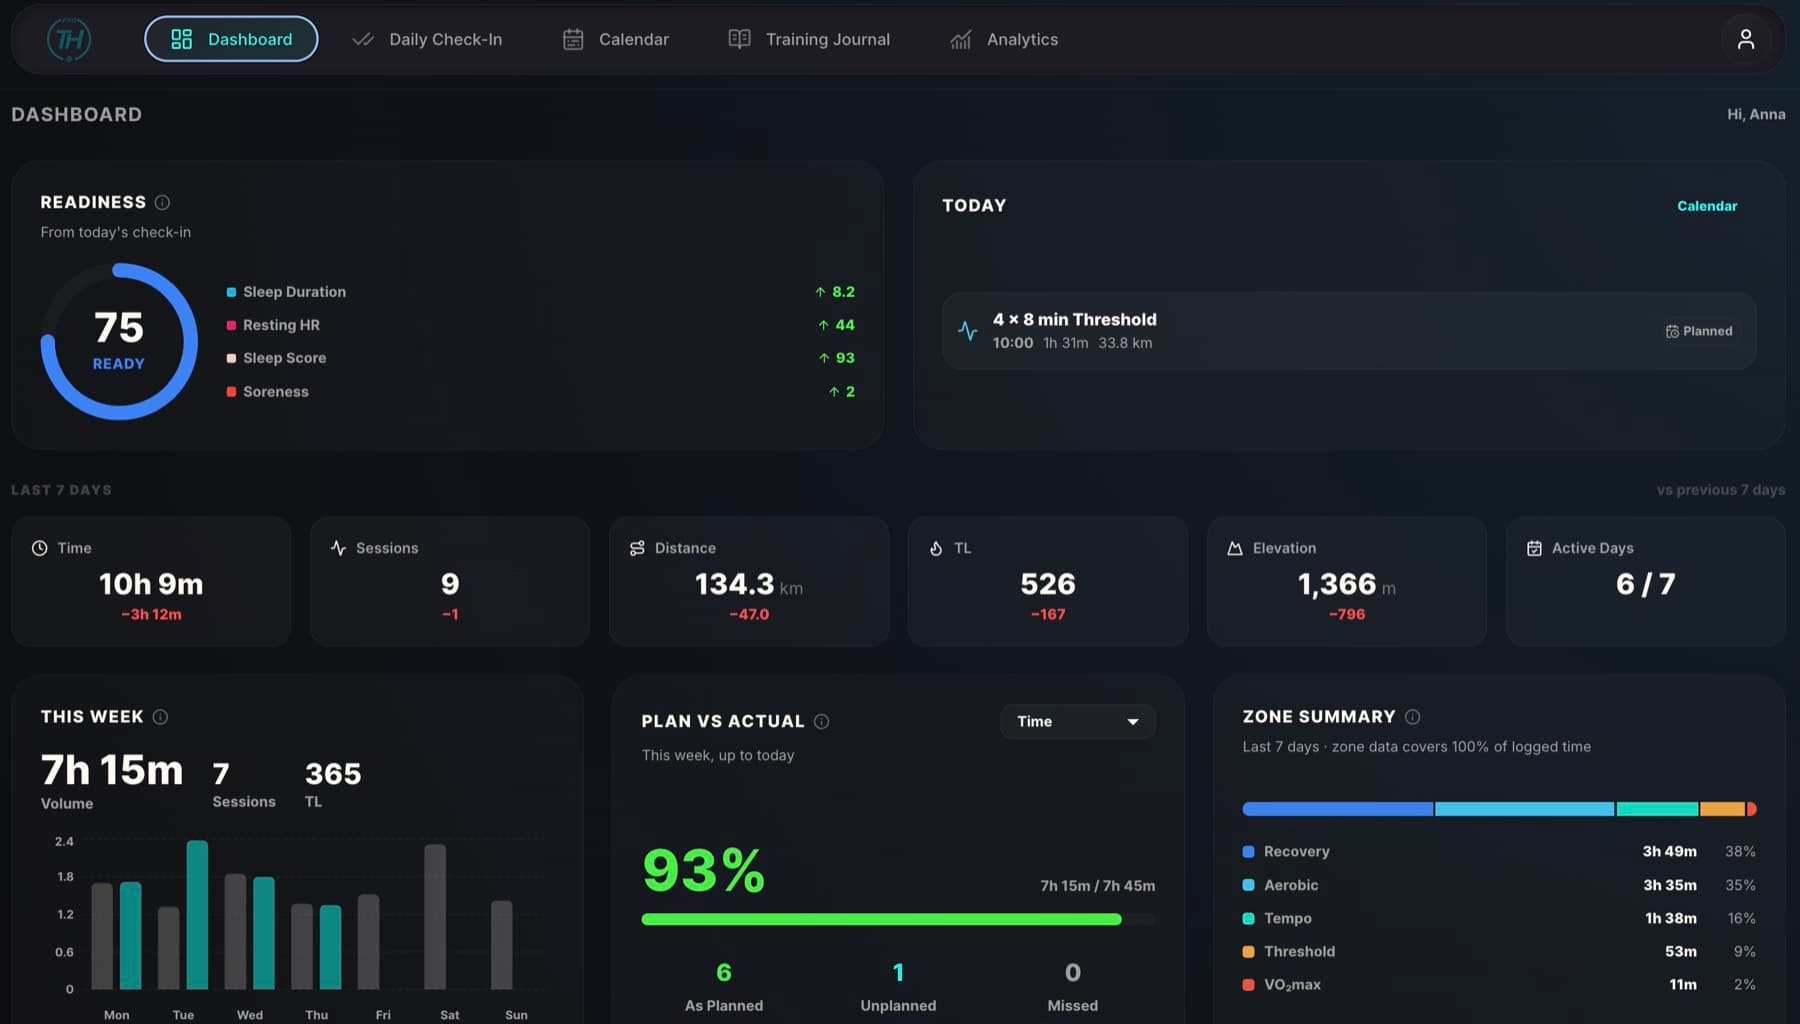Click the Readiness info icon
This screenshot has width=1800, height=1024.
(162, 202)
